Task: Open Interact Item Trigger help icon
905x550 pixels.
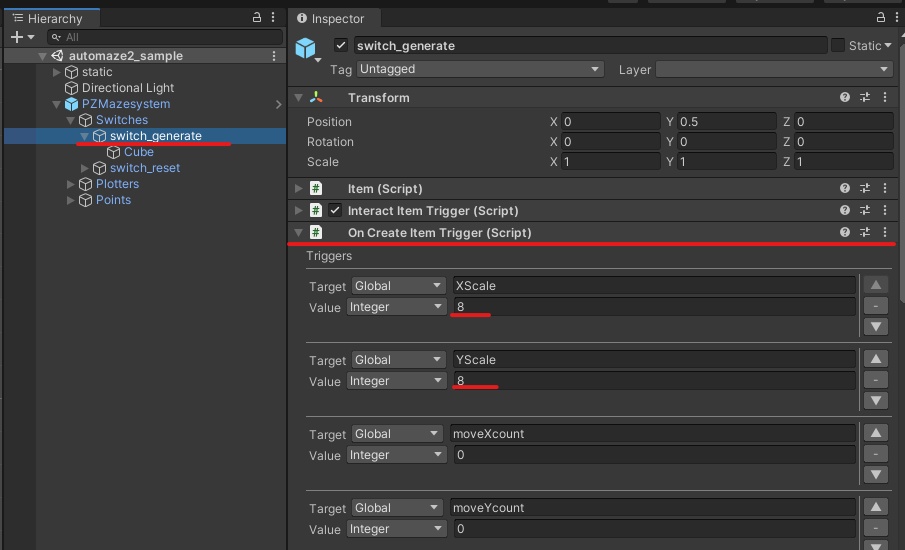Action: coord(845,210)
